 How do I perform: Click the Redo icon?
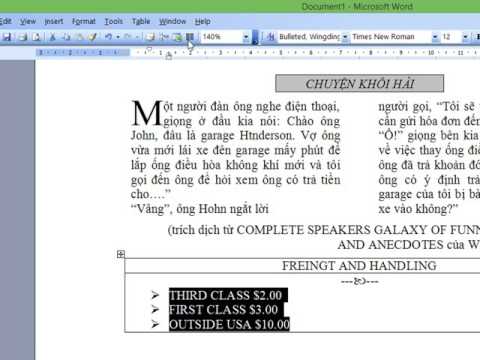tap(128, 37)
